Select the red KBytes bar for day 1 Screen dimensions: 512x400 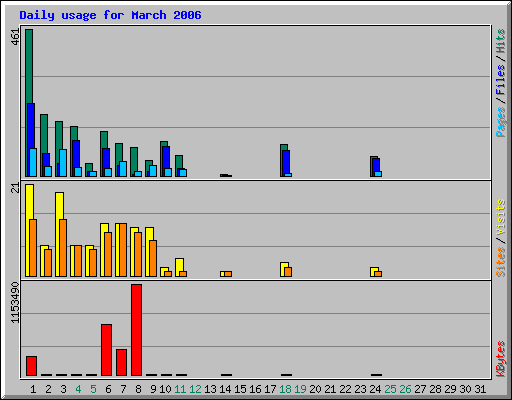pos(31,366)
